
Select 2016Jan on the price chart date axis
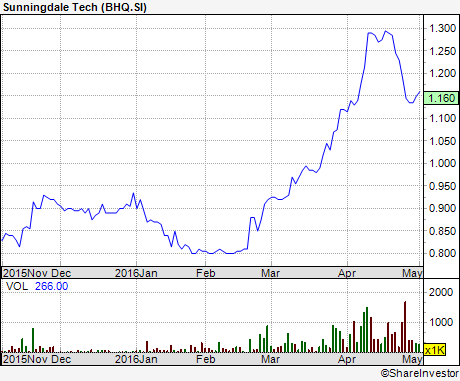click(136, 273)
